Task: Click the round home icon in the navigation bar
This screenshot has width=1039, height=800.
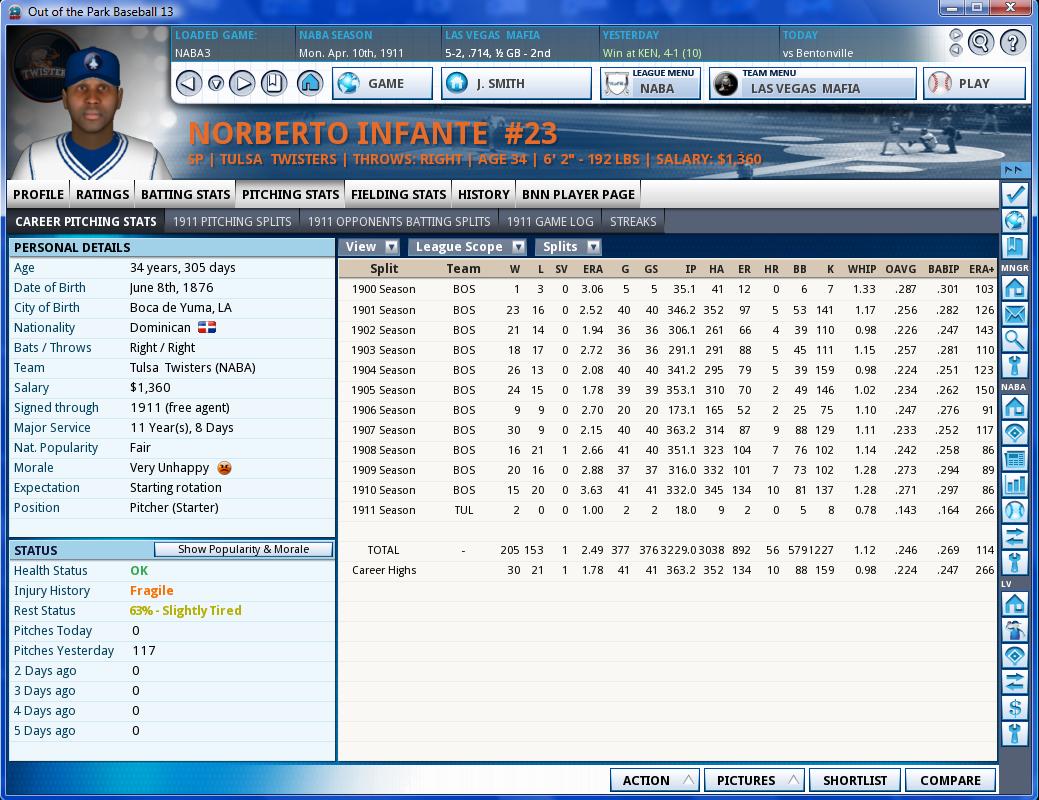Action: (x=309, y=84)
